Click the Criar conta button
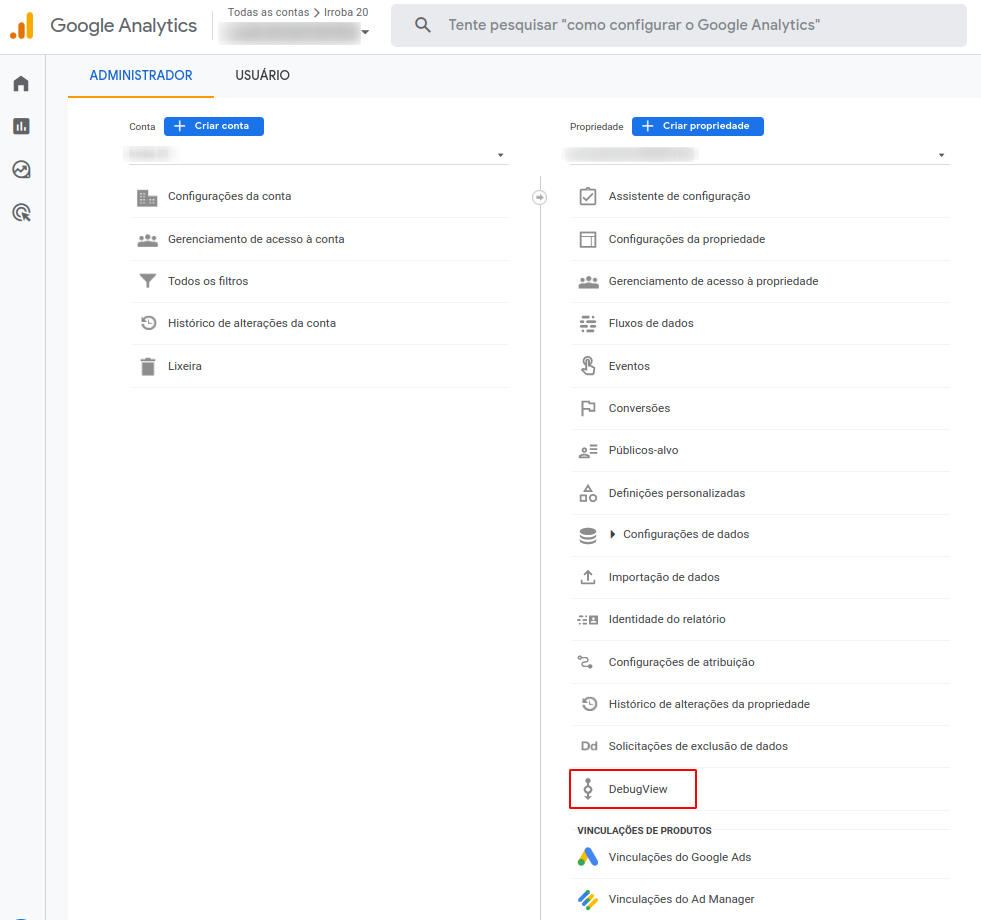 [214, 126]
